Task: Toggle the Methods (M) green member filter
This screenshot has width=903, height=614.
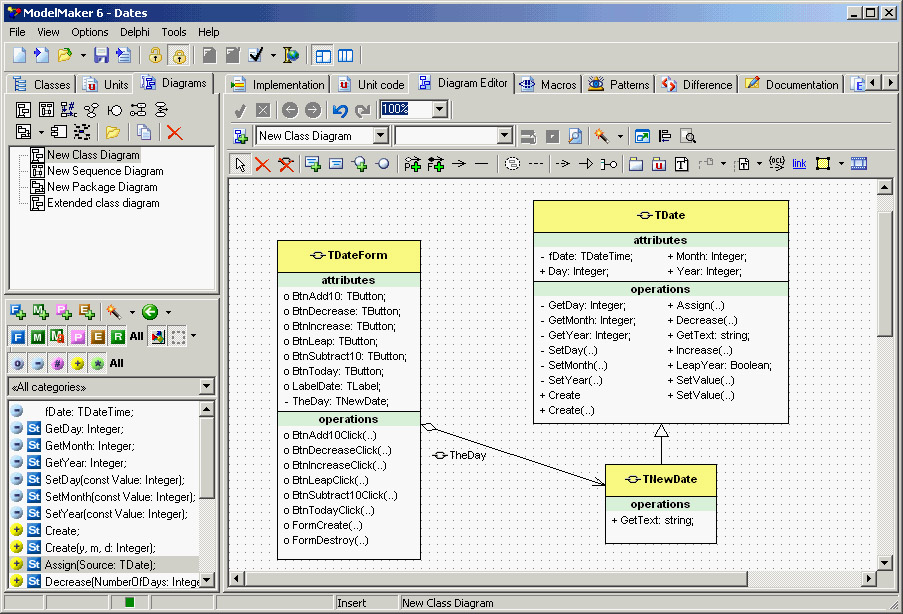Action: 38,336
